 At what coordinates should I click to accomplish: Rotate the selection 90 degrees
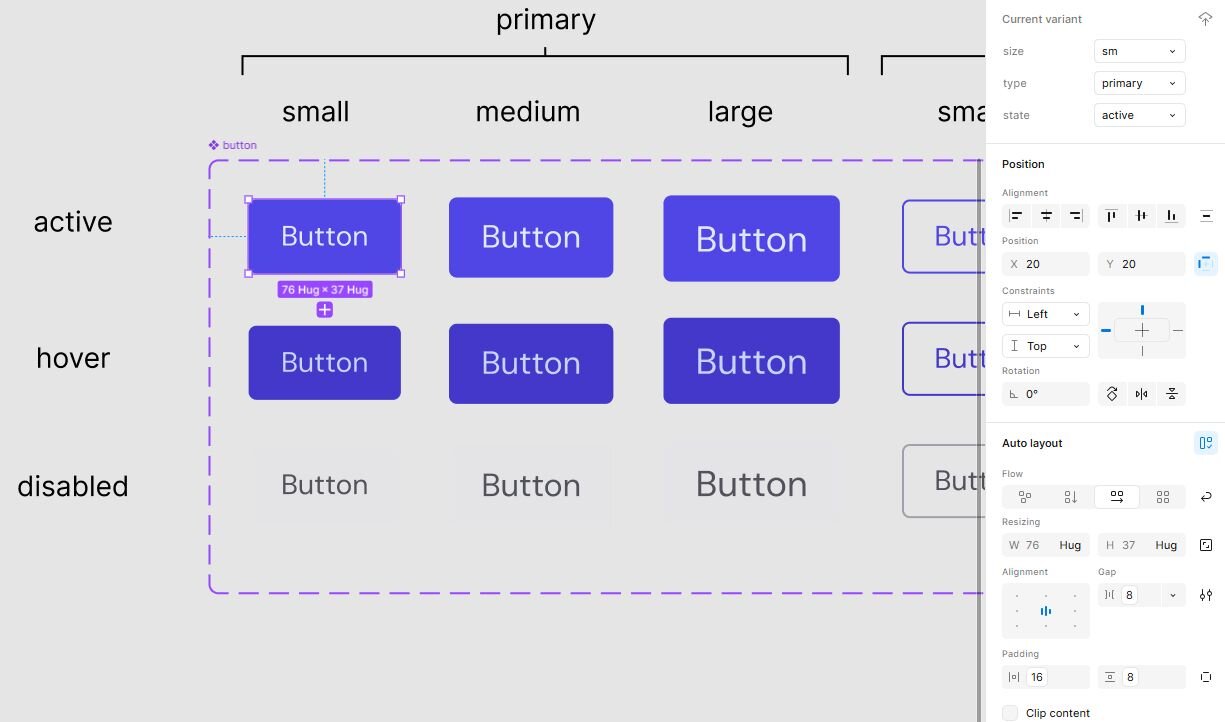[x=1111, y=394]
